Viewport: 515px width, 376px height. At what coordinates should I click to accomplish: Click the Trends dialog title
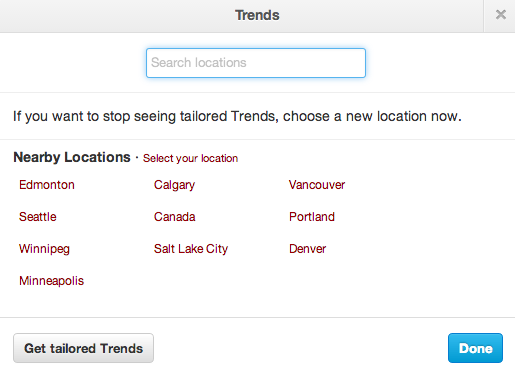(x=257, y=15)
